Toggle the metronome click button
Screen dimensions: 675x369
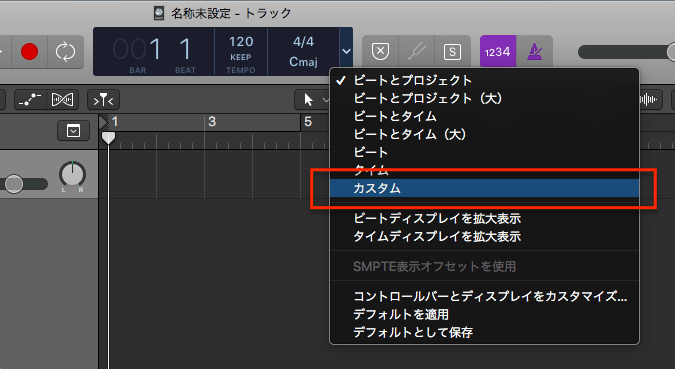coord(534,52)
